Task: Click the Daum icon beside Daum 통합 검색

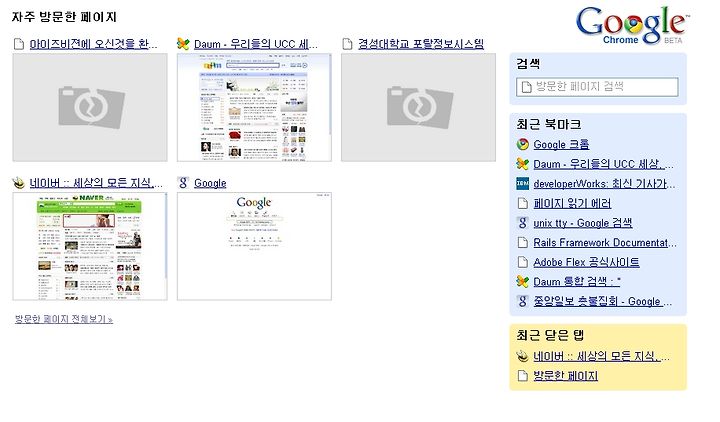Action: 523,281
